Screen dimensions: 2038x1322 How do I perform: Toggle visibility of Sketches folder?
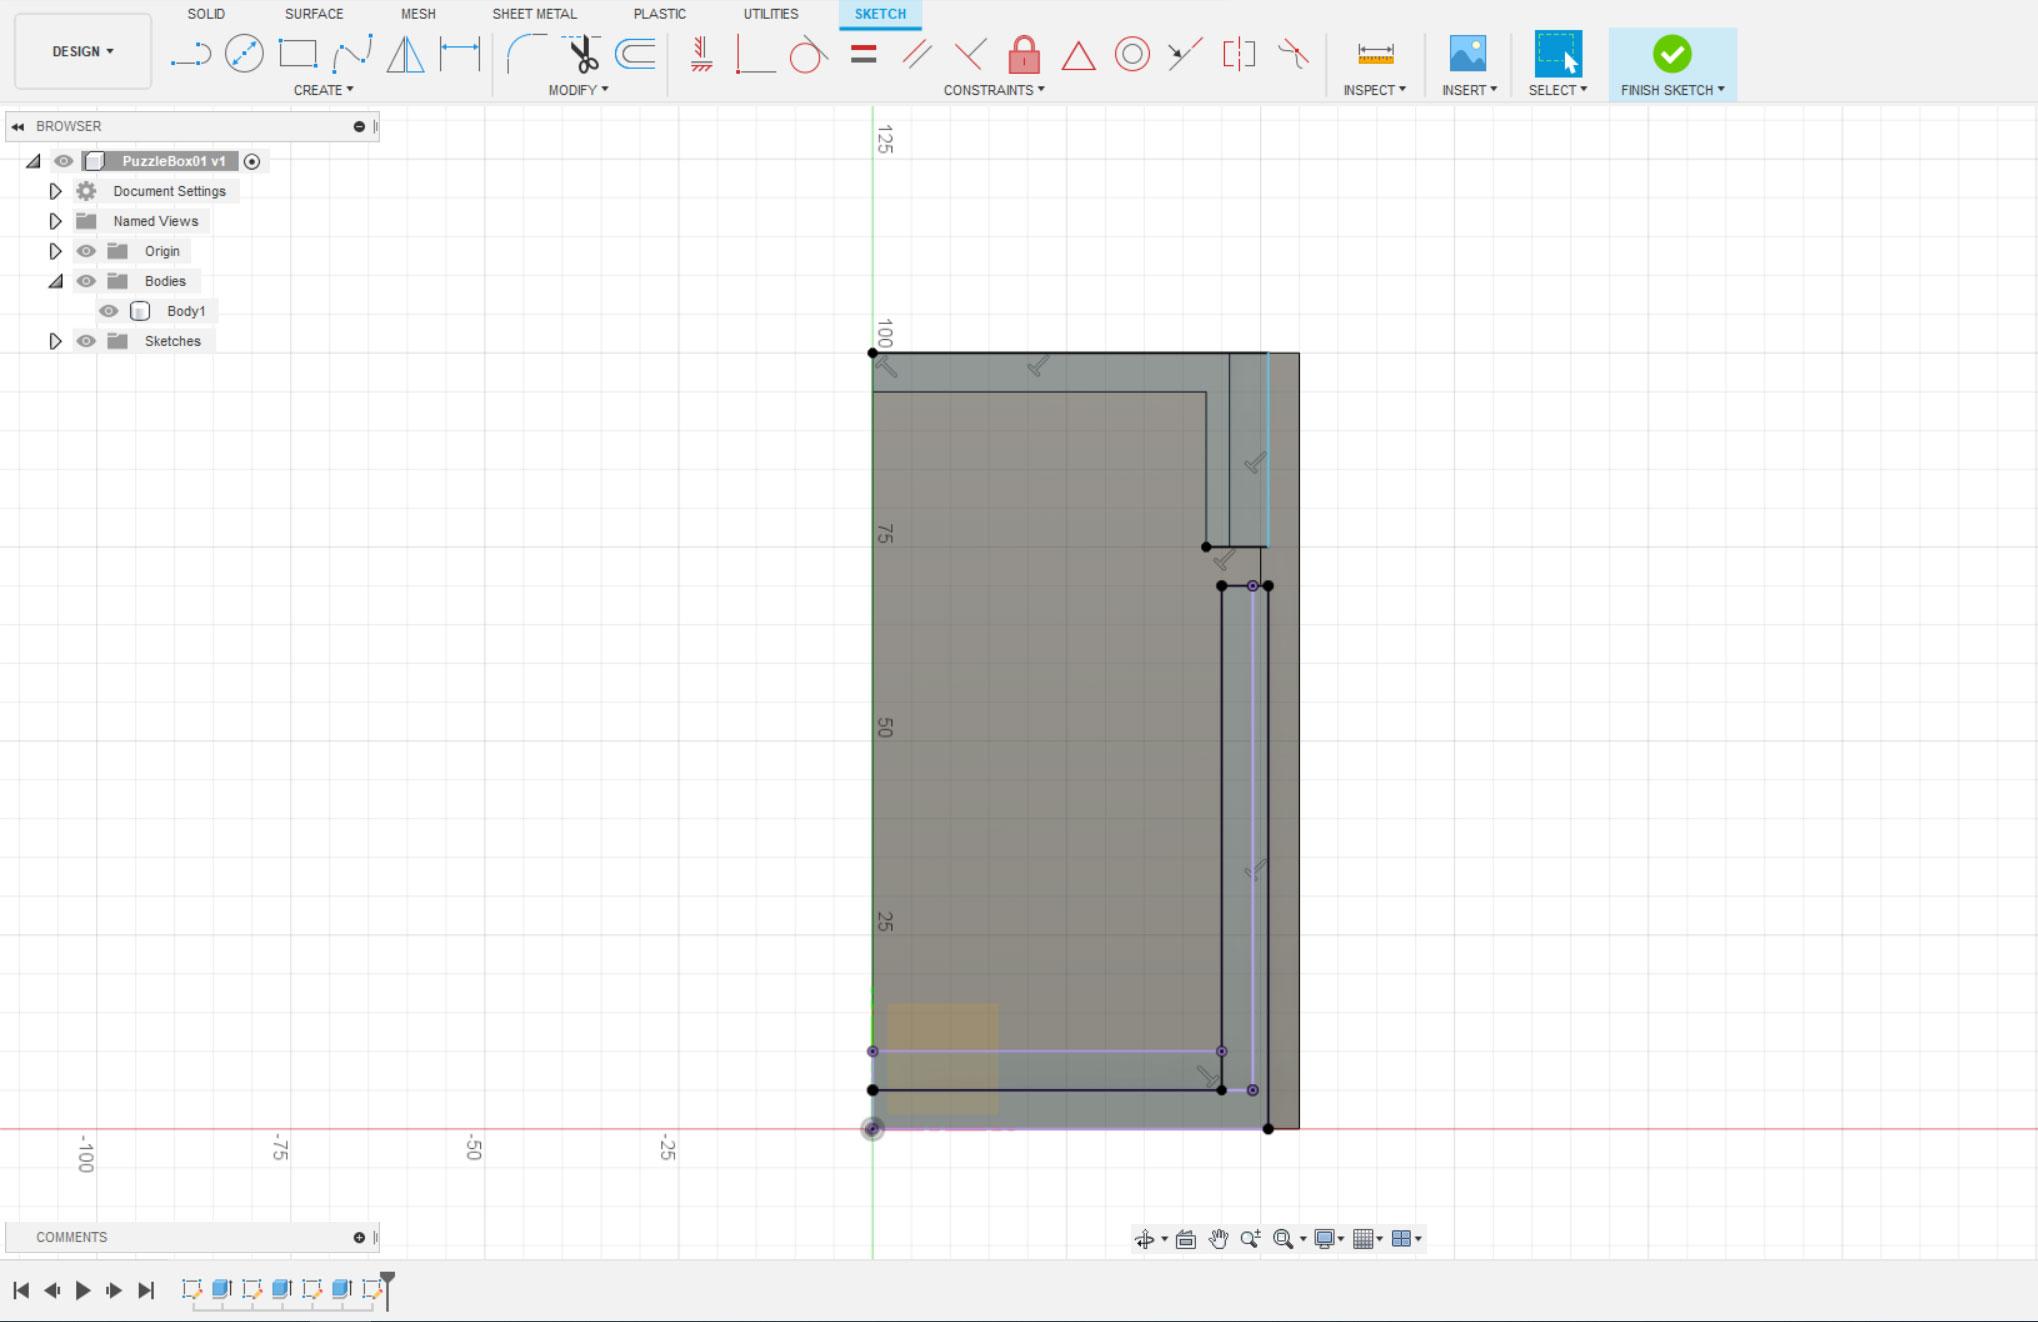86,340
